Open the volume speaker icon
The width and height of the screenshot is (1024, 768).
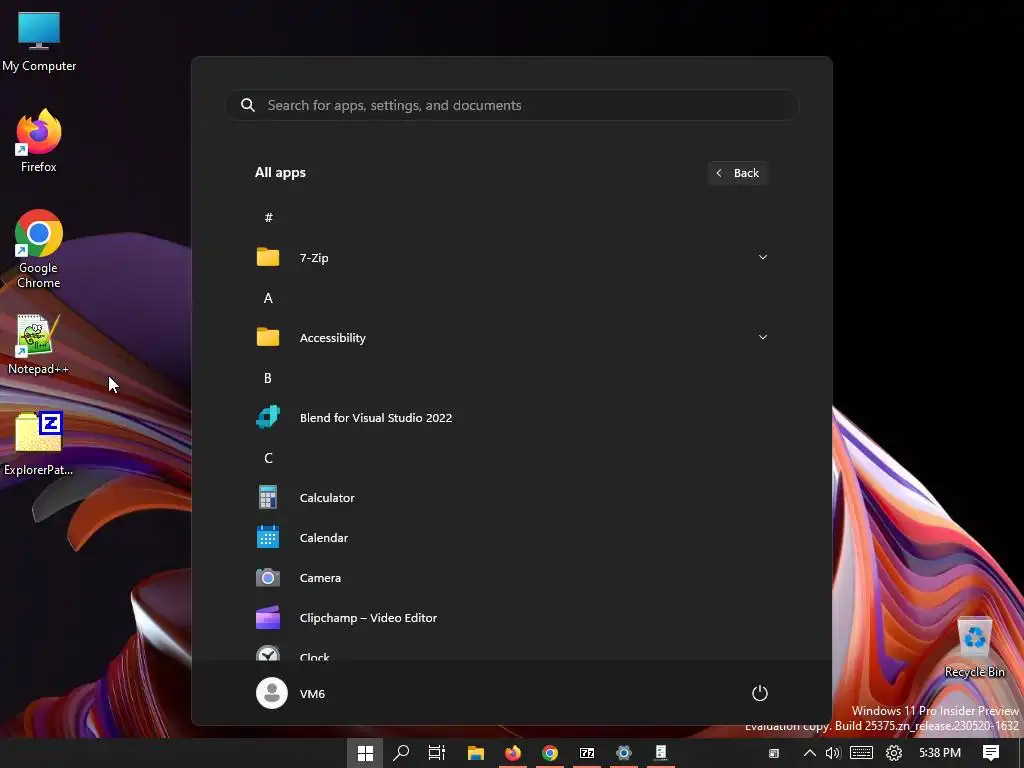pyautogui.click(x=833, y=753)
